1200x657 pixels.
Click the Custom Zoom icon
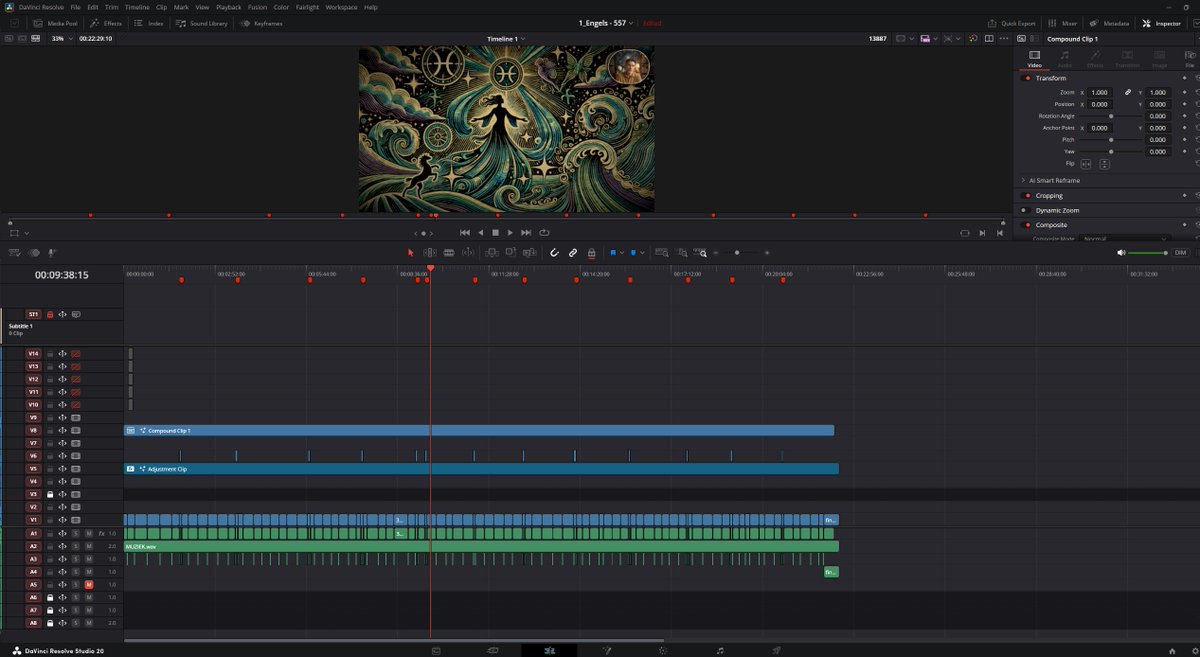pos(700,253)
